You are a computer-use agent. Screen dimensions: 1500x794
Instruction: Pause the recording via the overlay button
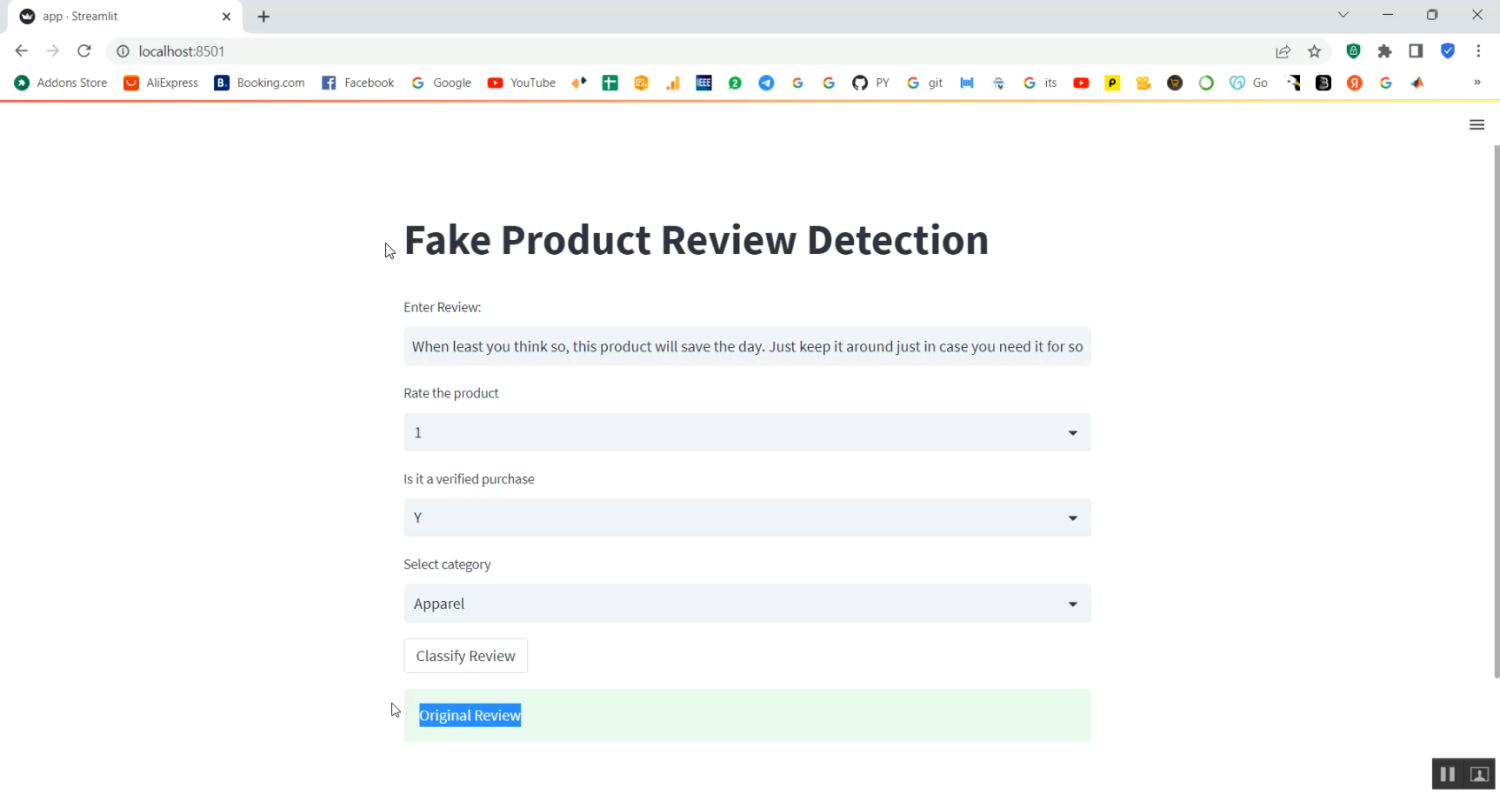1447,773
